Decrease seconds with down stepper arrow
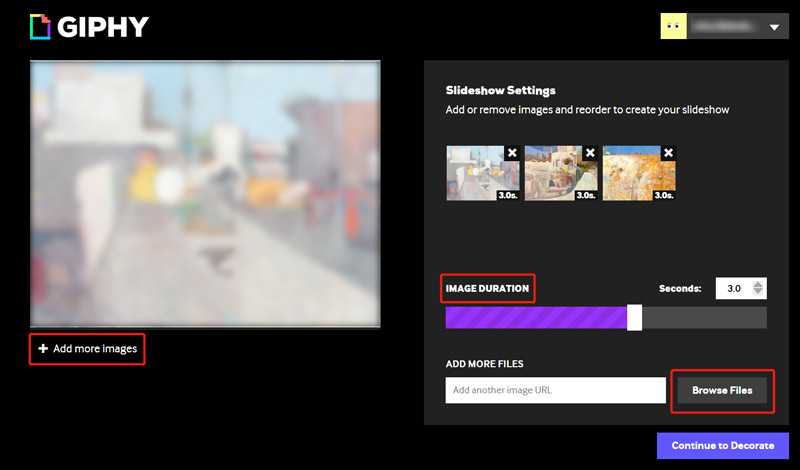Screen dimensions: 800x470 pos(758,292)
